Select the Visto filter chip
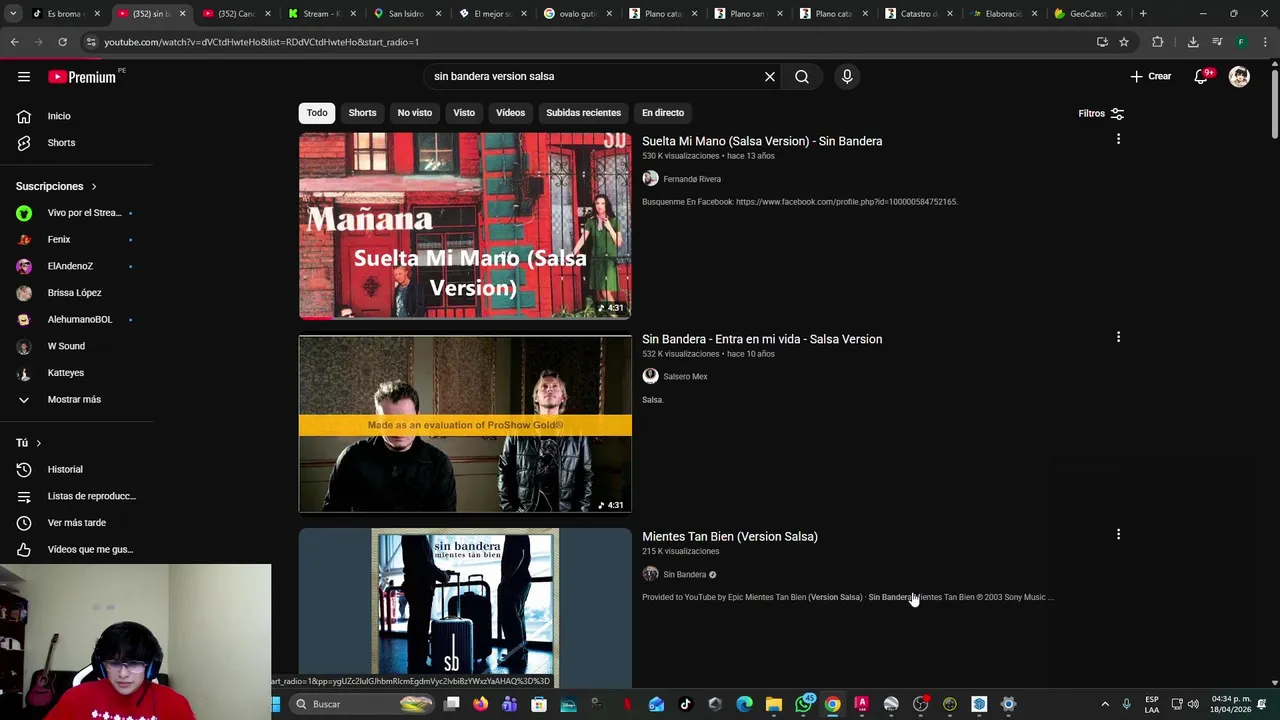This screenshot has width=1280, height=720. (x=464, y=113)
